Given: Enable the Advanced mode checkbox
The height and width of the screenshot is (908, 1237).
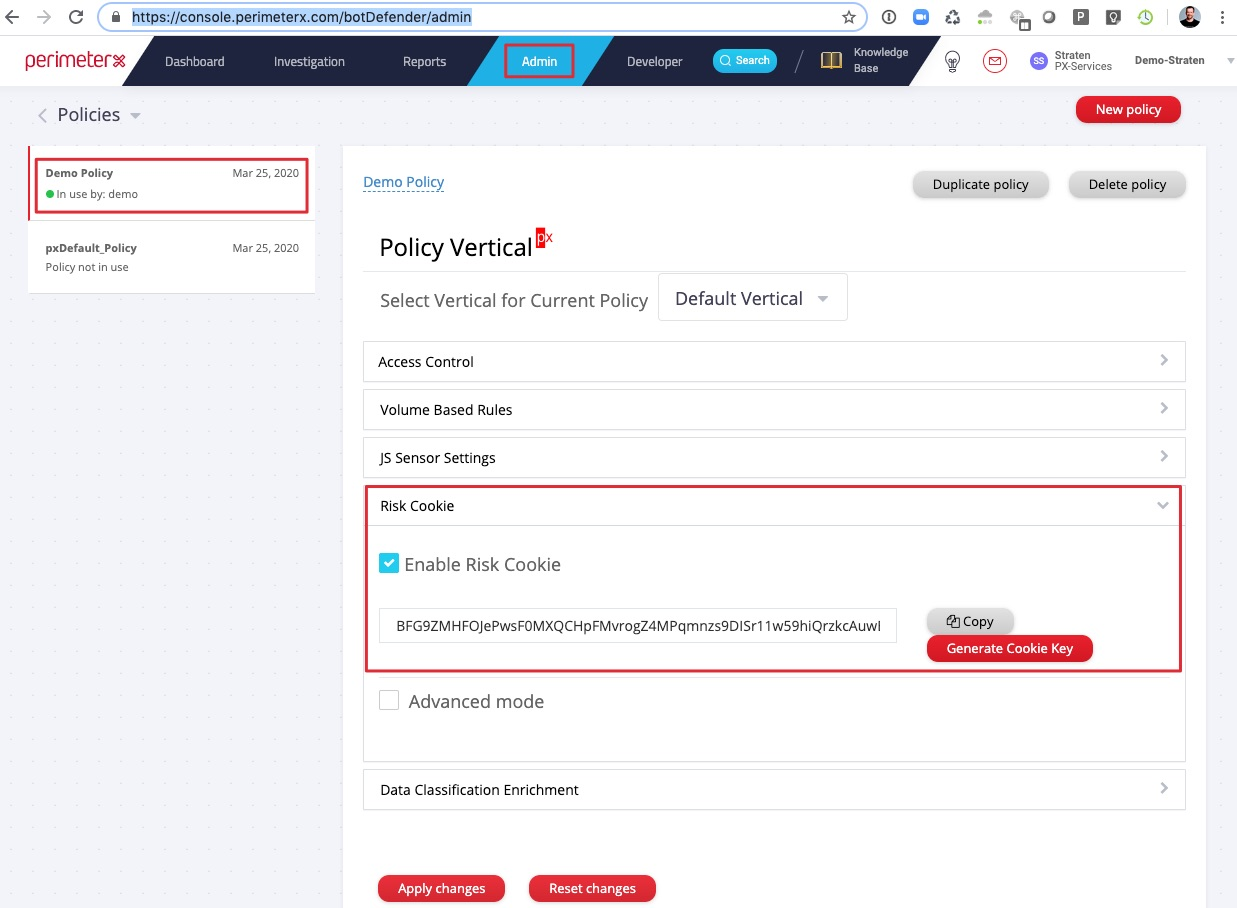Looking at the screenshot, I should click(x=389, y=701).
